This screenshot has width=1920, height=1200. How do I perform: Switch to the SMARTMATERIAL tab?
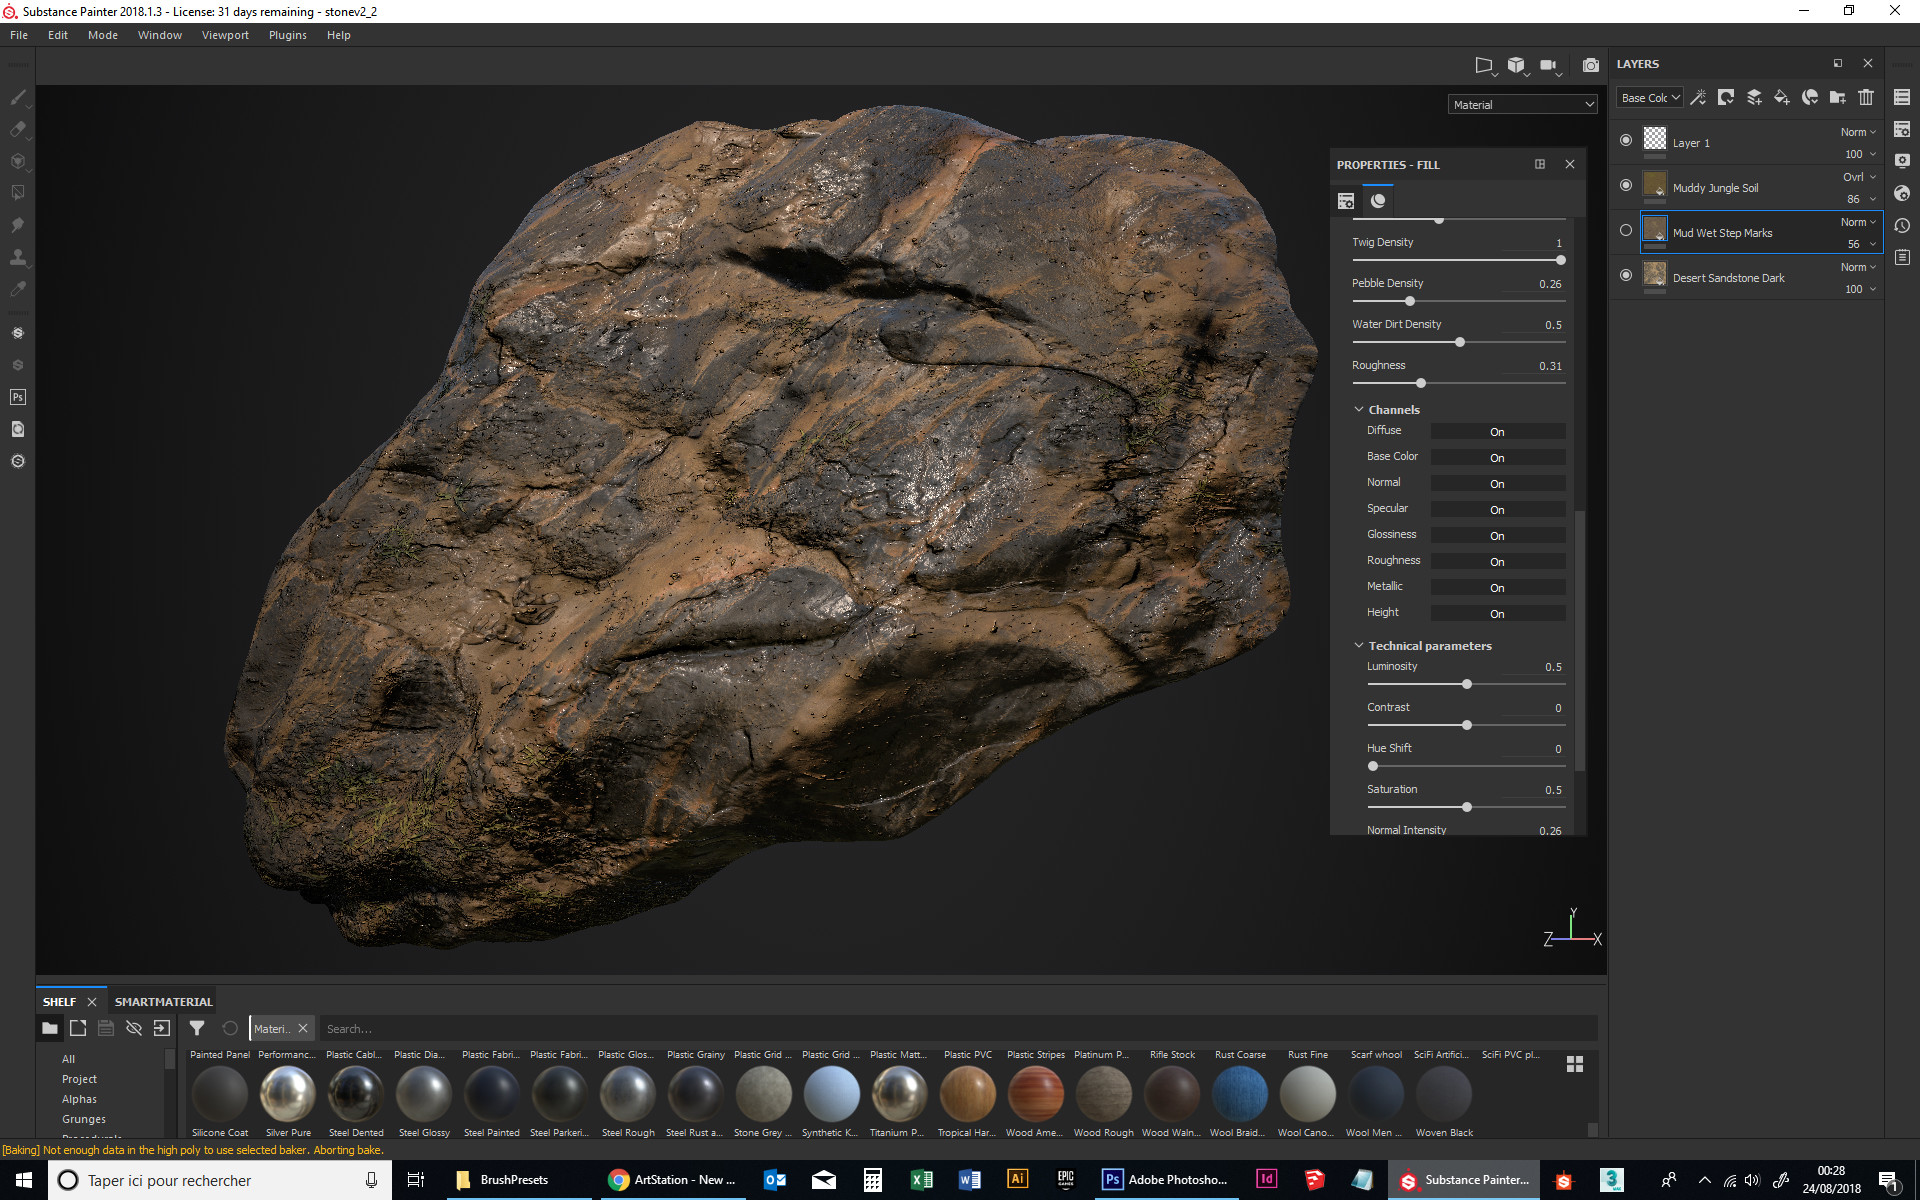point(162,1000)
